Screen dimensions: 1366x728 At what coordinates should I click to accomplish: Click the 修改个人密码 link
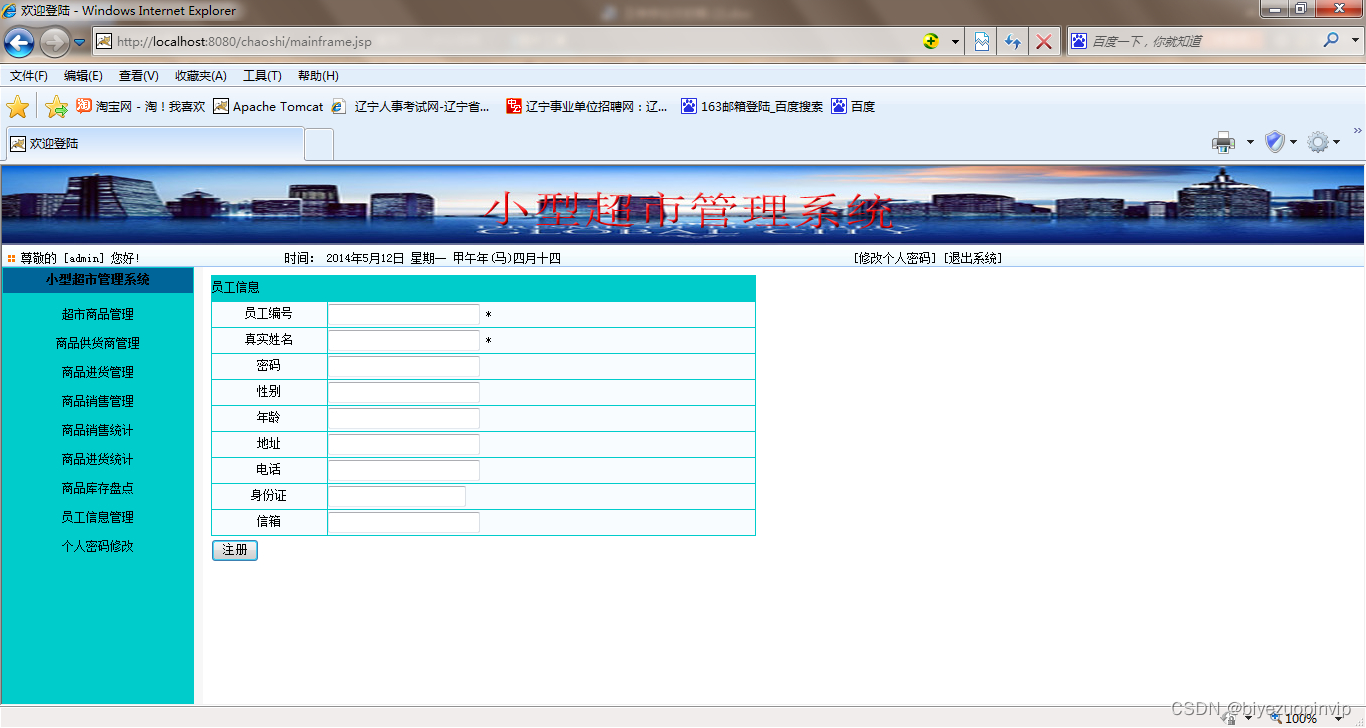896,258
